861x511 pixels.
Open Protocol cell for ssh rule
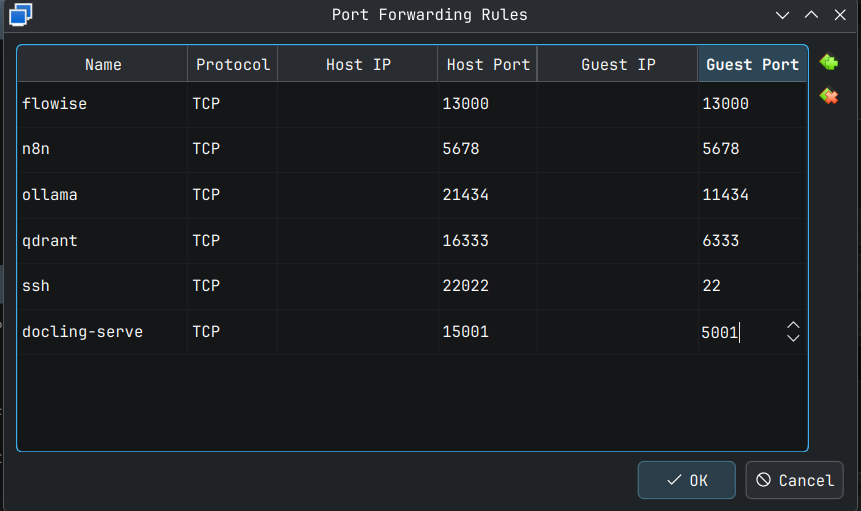232,286
